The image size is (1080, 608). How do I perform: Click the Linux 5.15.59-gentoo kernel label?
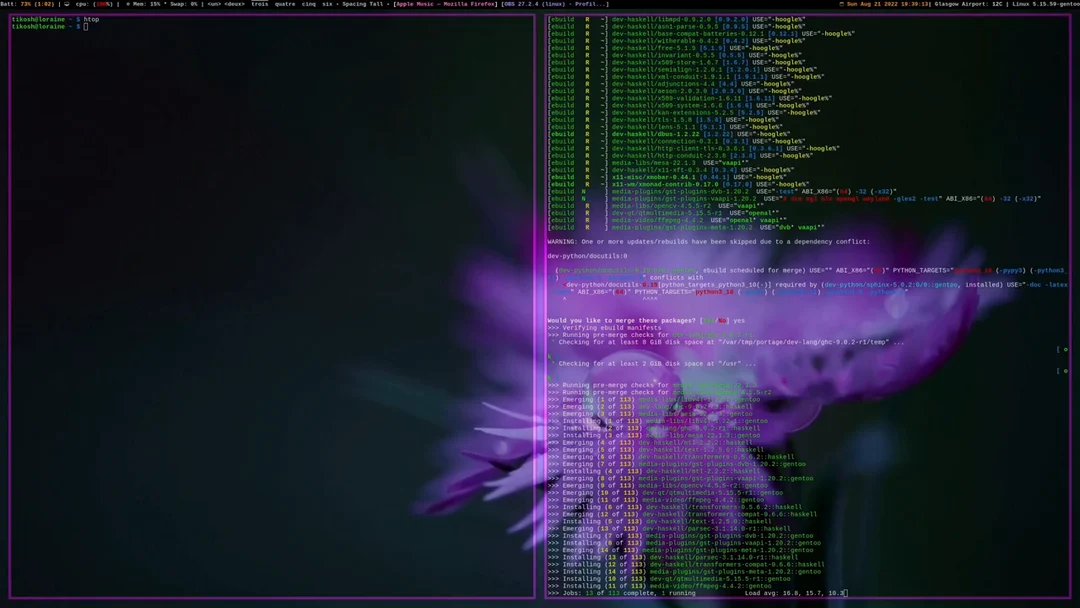click(1043, 4)
